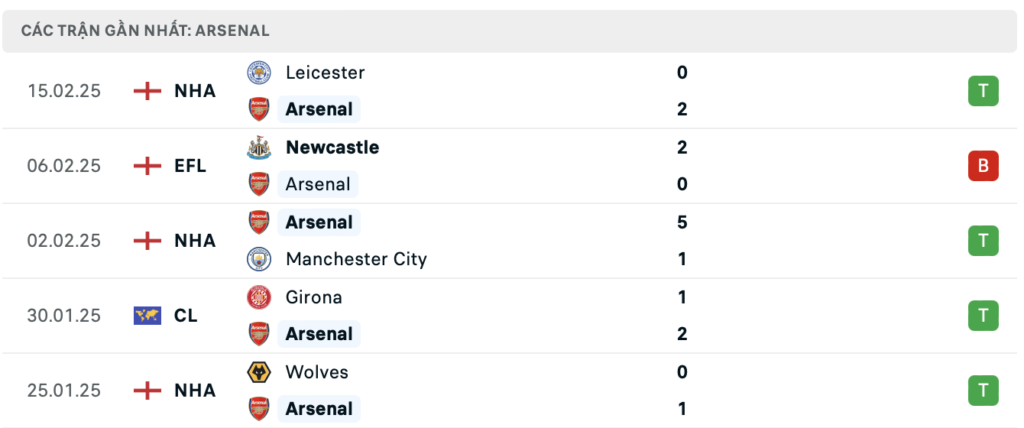Image resolution: width=1024 pixels, height=428 pixels.
Task: Click the Wolves club crest icon
Action: [259, 372]
